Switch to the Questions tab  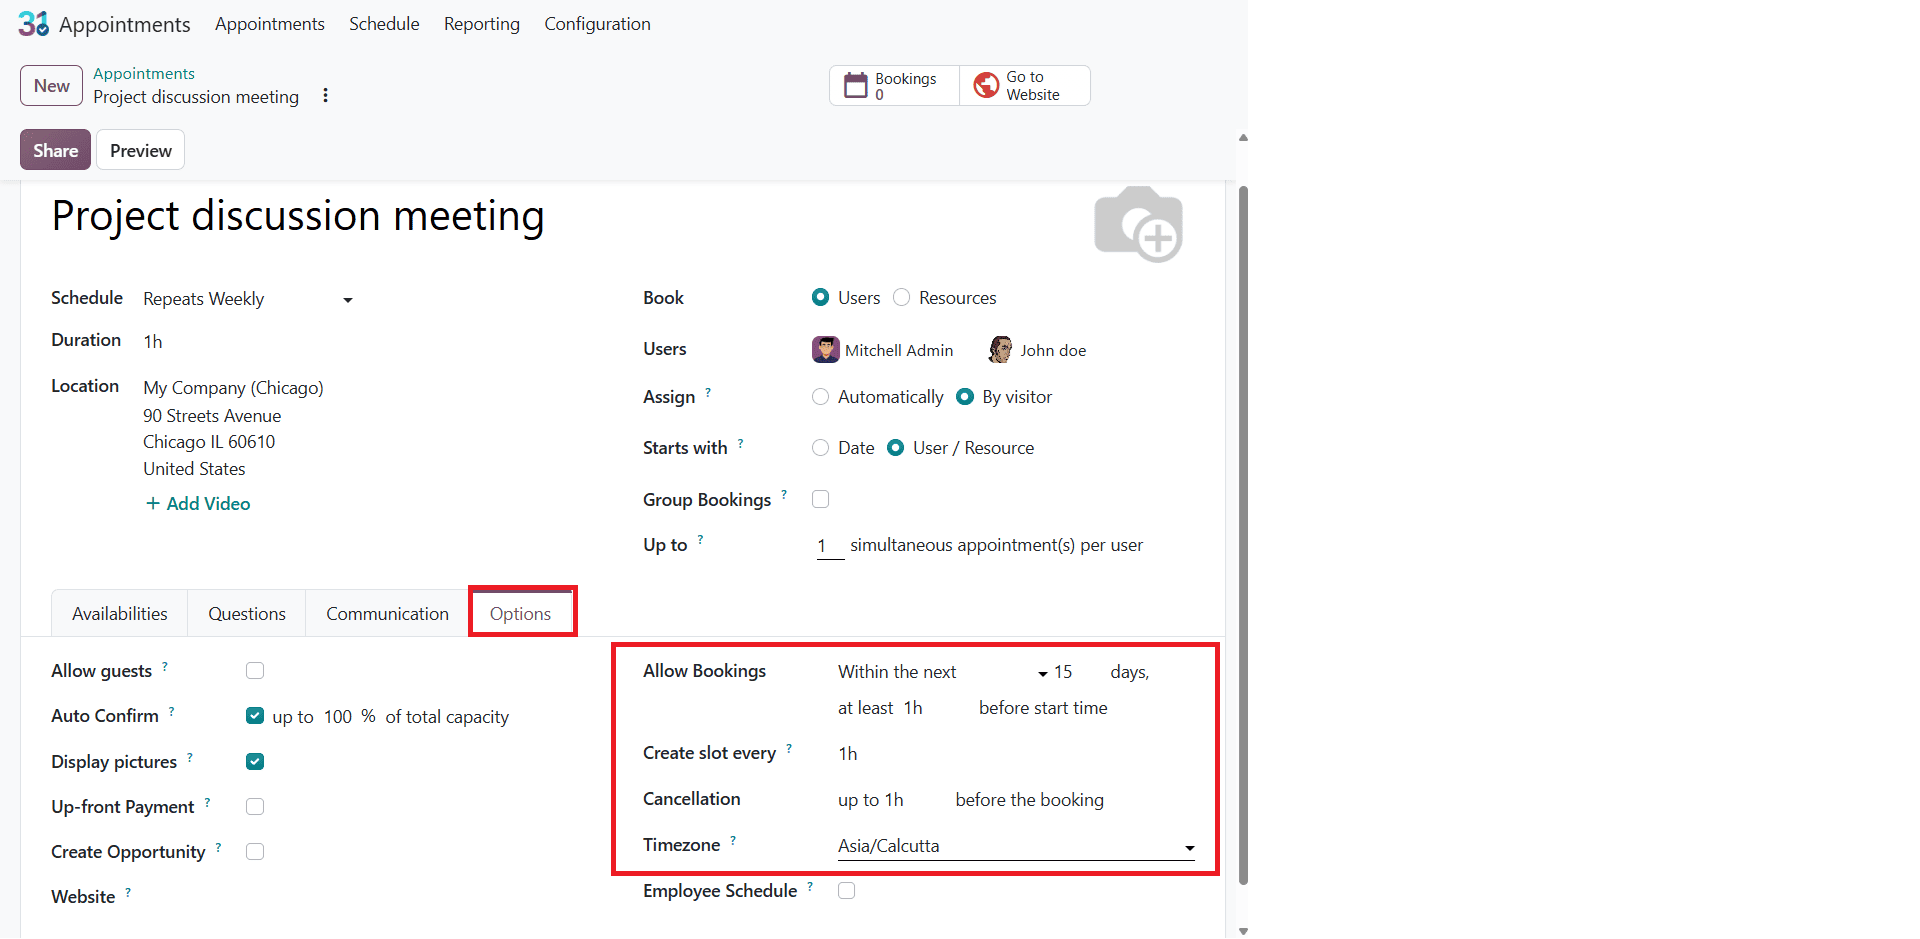coord(247,614)
